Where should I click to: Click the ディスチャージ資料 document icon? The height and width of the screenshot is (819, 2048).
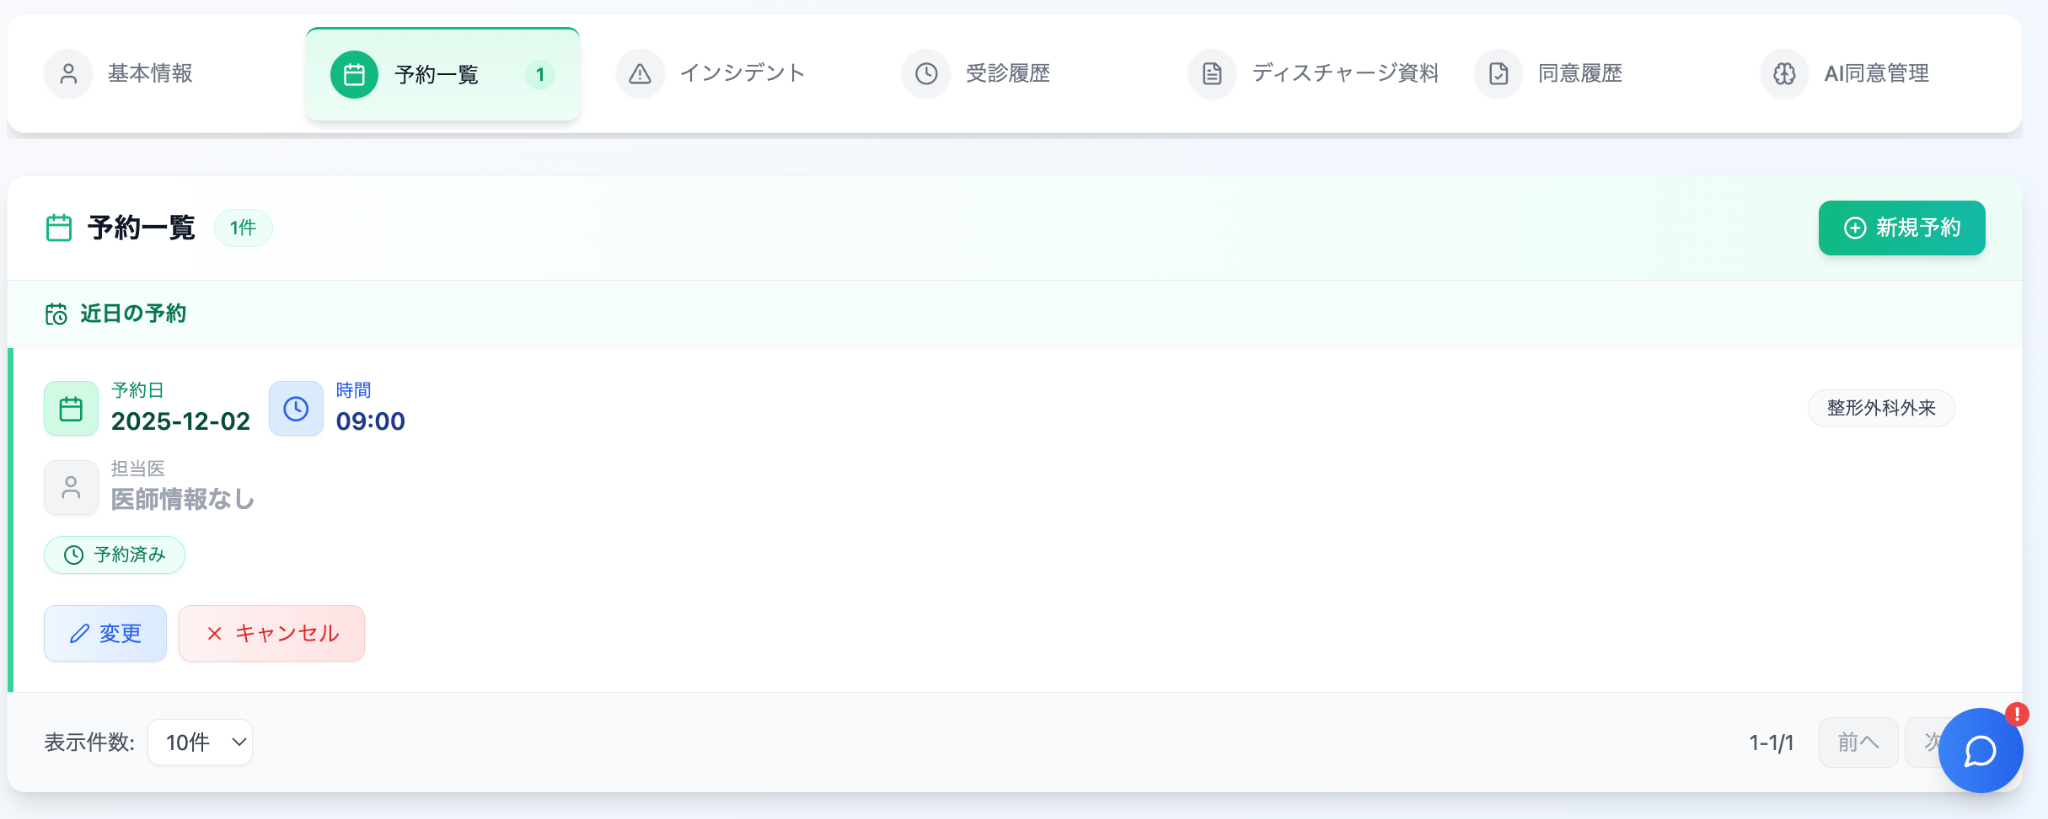click(1211, 73)
